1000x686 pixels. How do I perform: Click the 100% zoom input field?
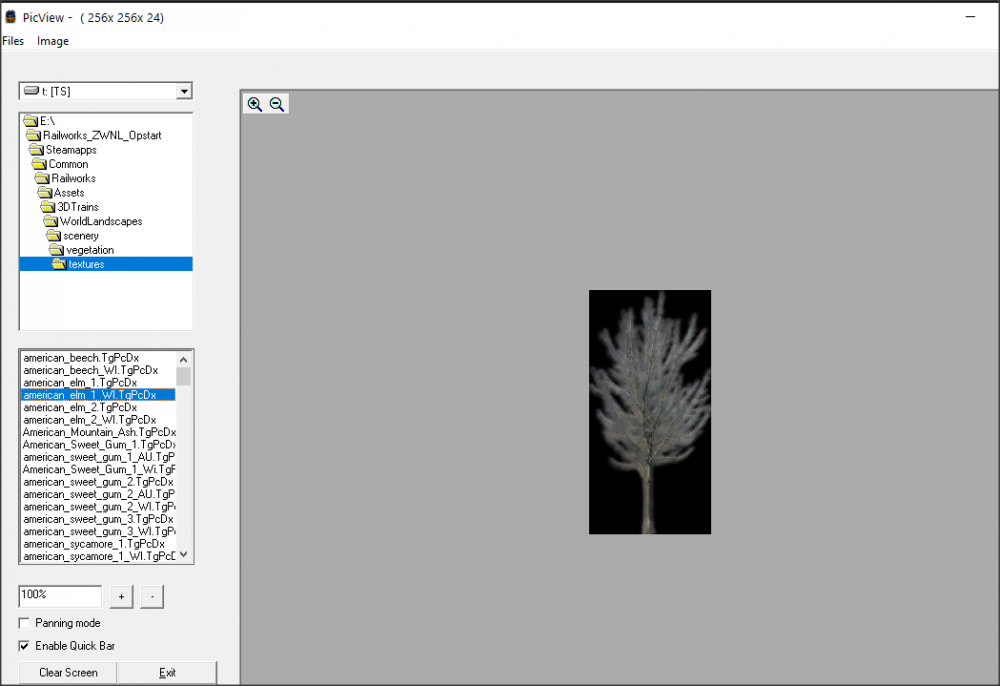click(60, 596)
